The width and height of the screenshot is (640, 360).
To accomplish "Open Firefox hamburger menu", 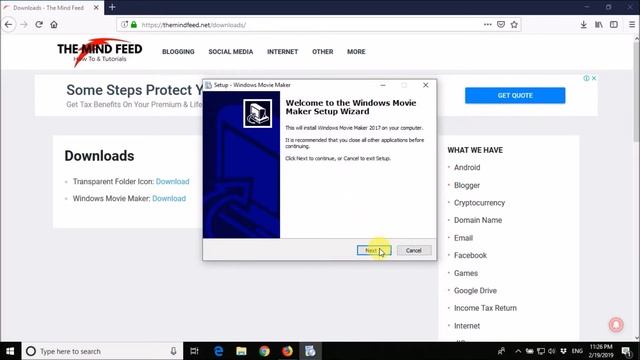I will [631, 24].
